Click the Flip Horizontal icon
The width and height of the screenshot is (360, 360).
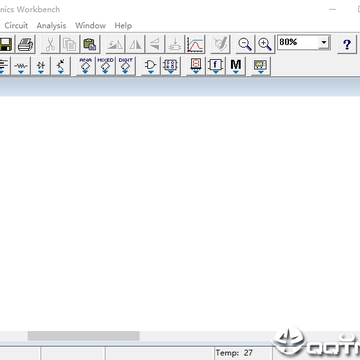point(135,44)
